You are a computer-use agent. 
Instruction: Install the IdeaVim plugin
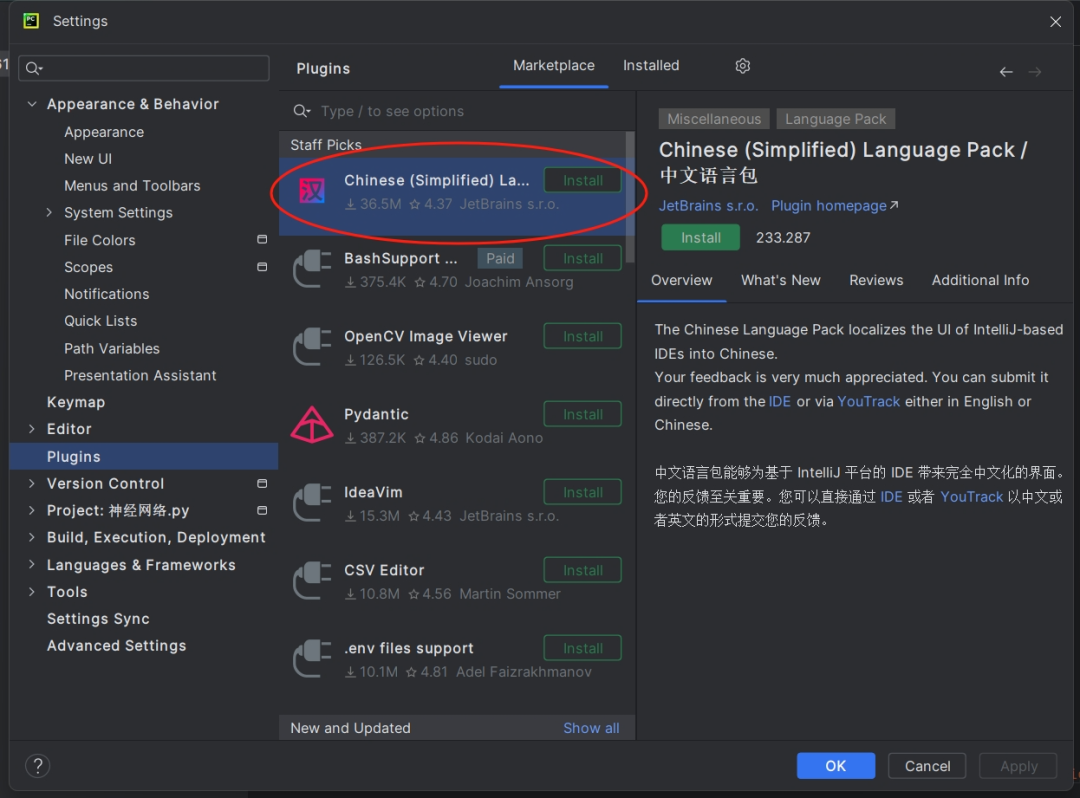tap(583, 492)
